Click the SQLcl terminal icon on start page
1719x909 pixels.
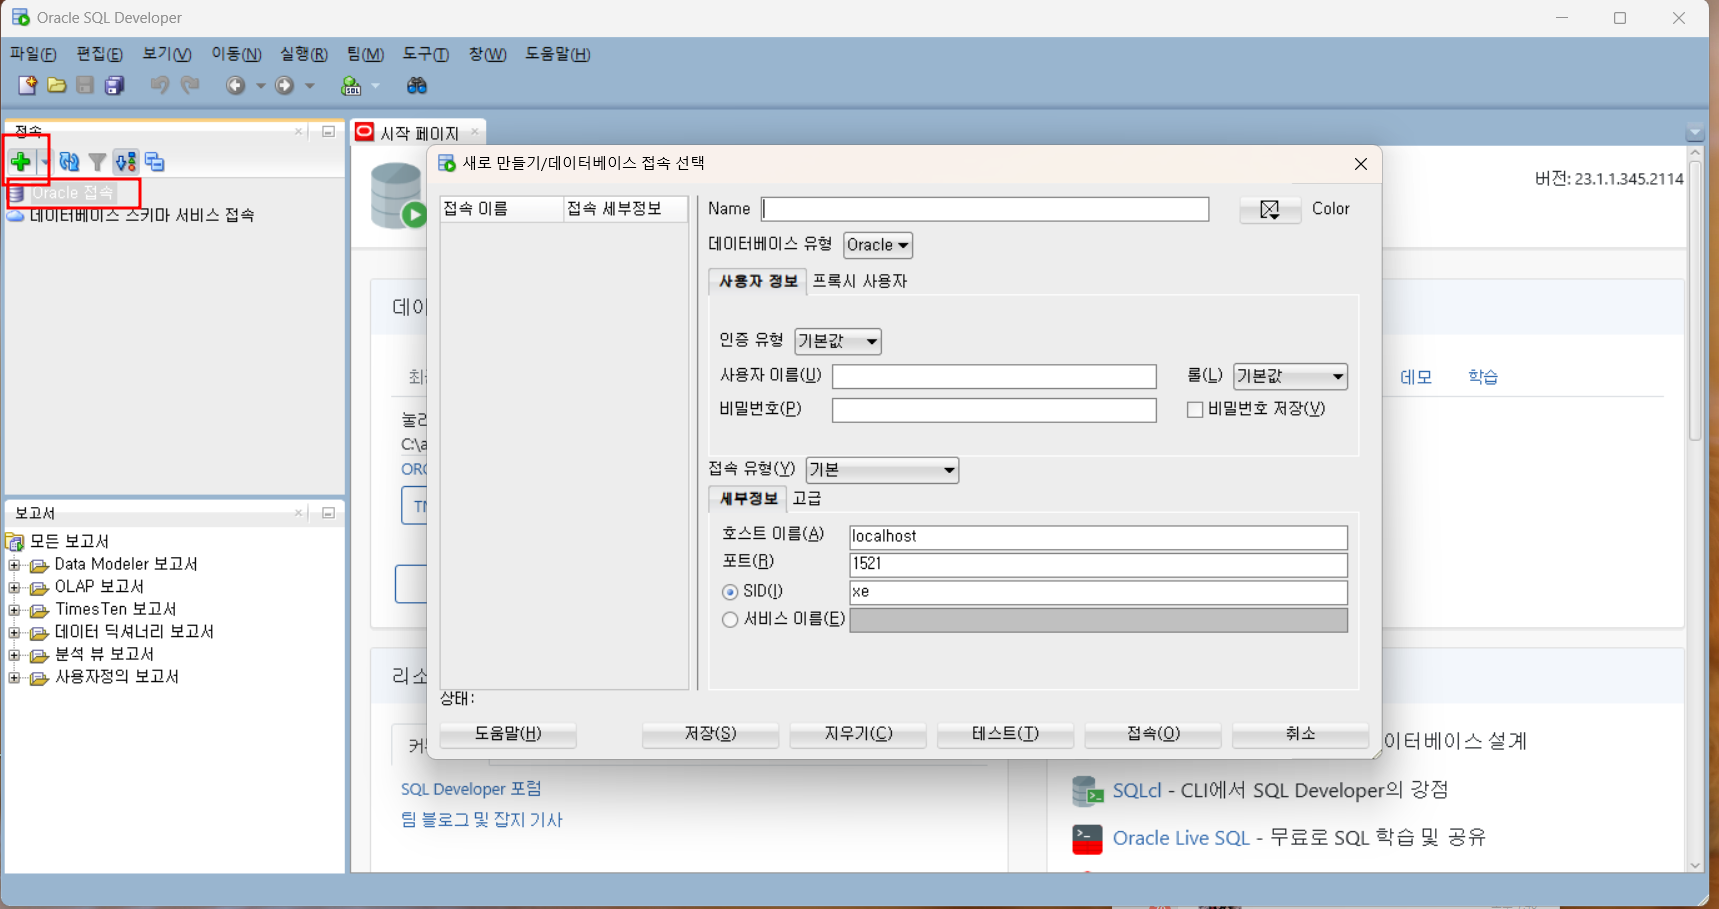tap(1087, 791)
